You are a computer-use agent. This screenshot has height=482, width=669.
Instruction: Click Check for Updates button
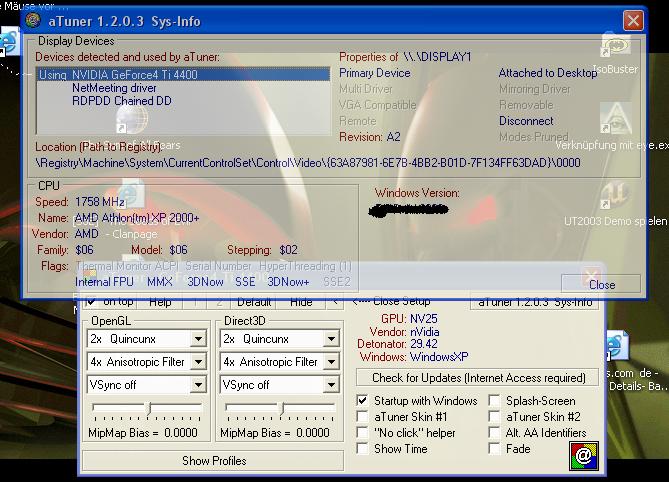click(478, 378)
